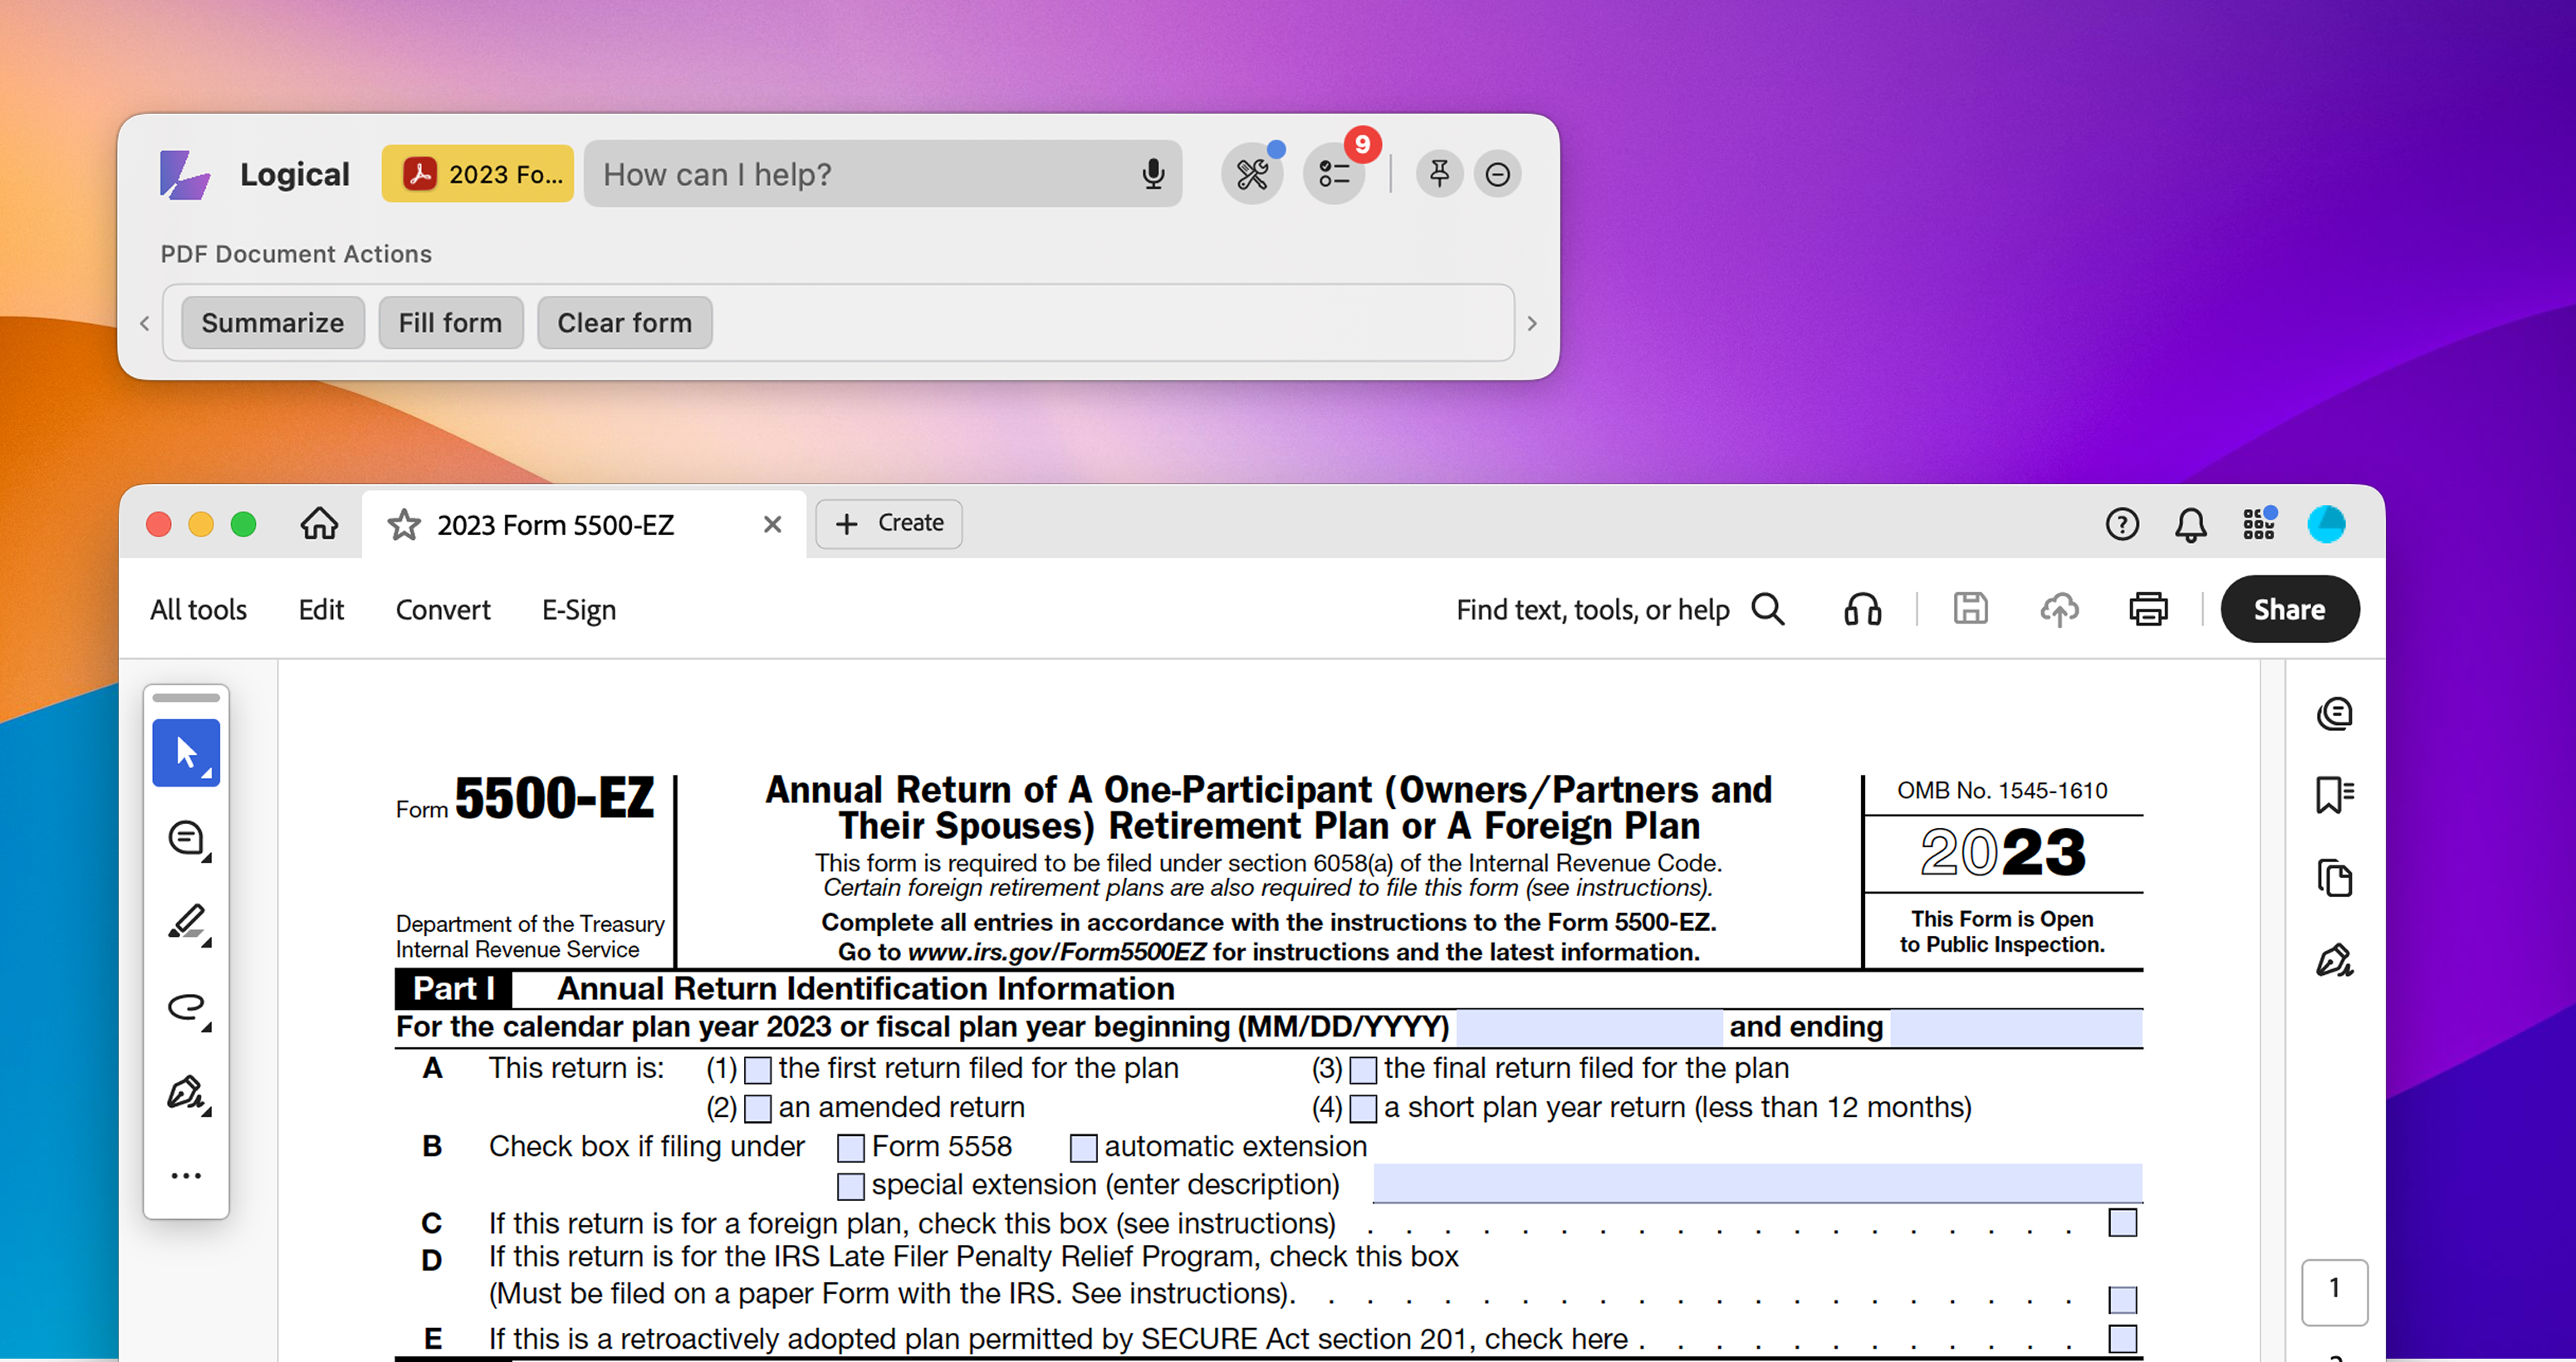
Task: Open the All tools menu
Action: point(198,610)
